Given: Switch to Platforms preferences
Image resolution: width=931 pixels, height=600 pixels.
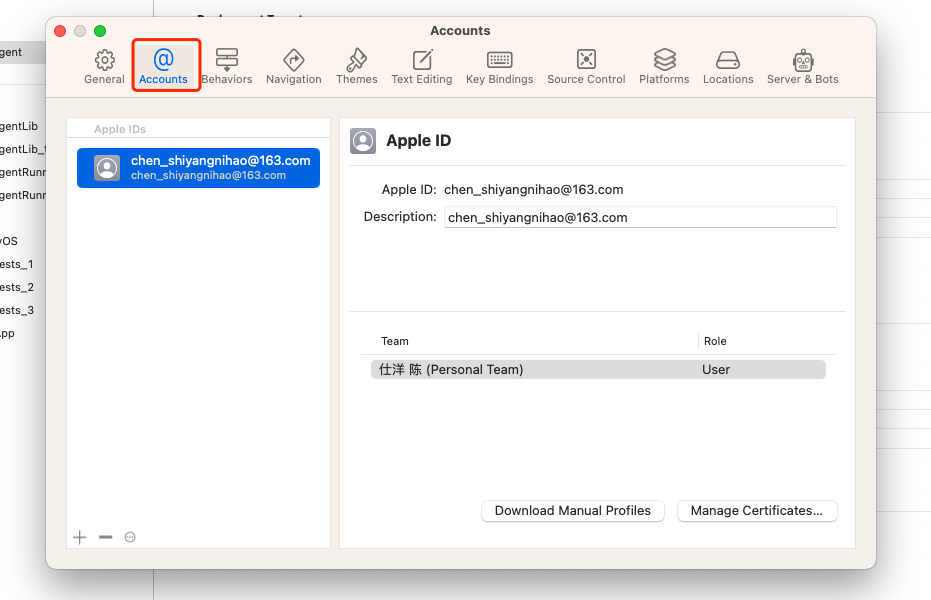Looking at the screenshot, I should point(664,66).
